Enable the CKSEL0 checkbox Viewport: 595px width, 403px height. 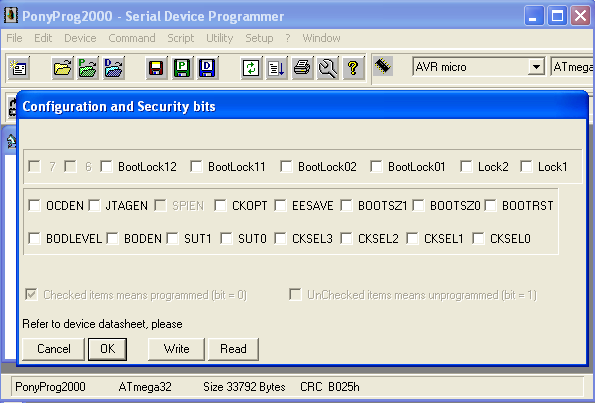coord(478,238)
